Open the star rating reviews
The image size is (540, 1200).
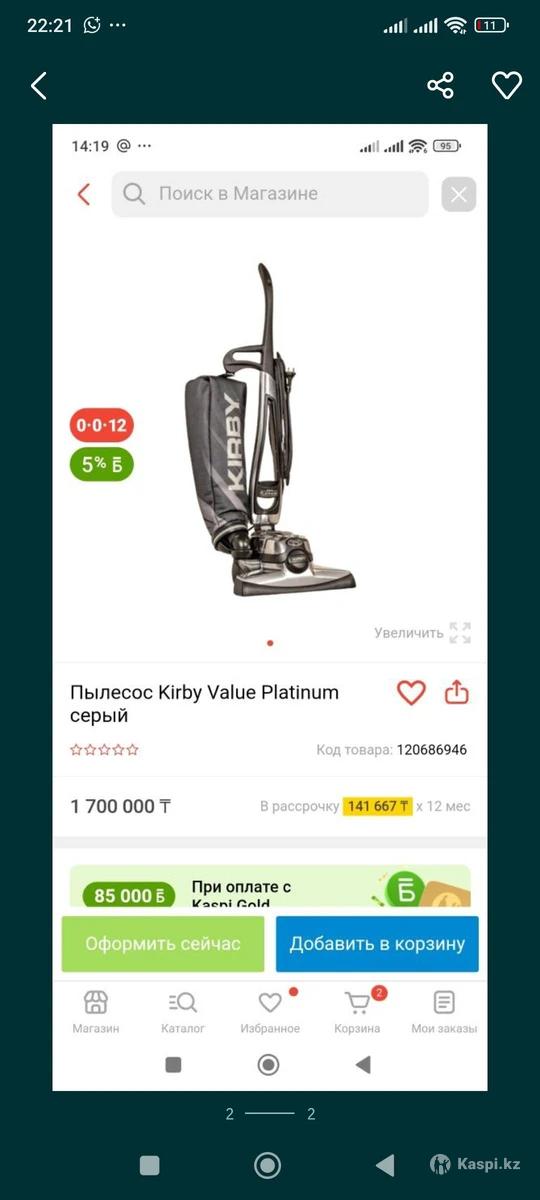(104, 750)
